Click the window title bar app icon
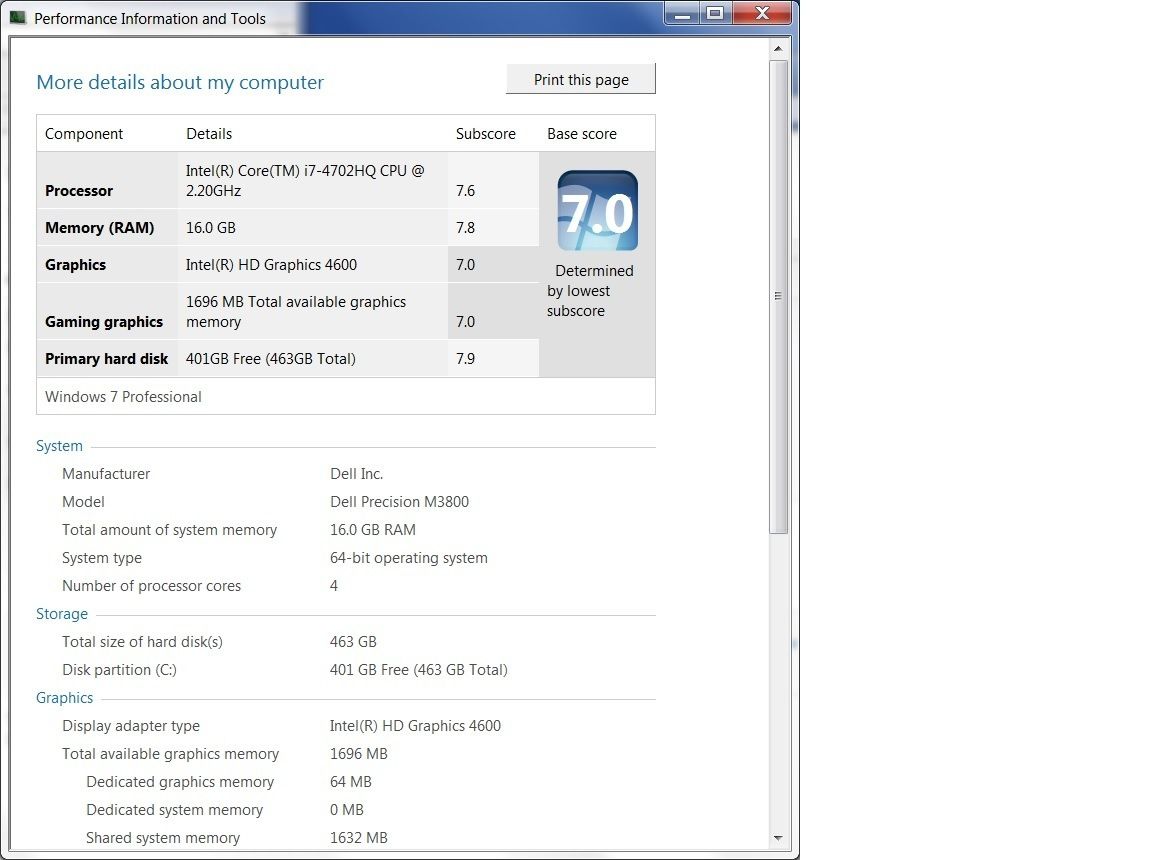The width and height of the screenshot is (1152, 860). click(18, 18)
